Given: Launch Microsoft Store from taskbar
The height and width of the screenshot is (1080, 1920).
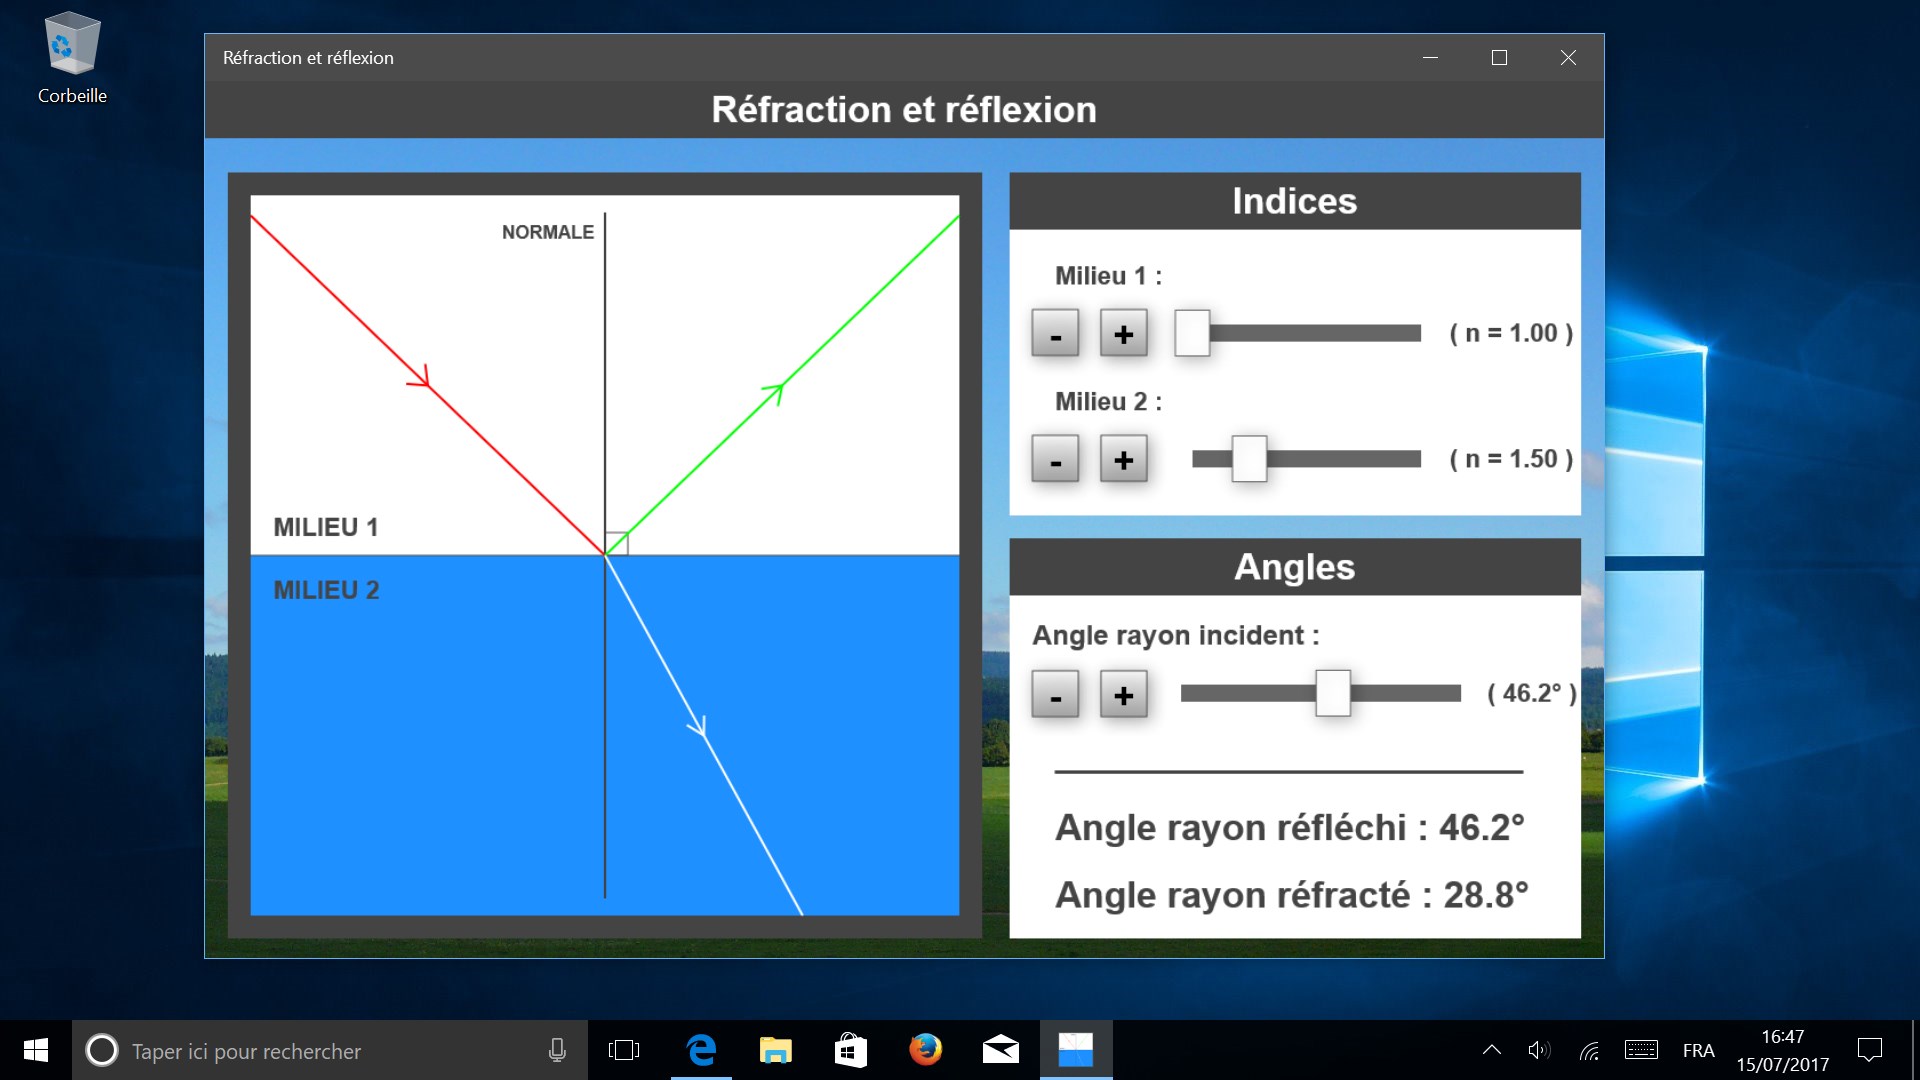Looking at the screenshot, I should [x=850, y=1050].
